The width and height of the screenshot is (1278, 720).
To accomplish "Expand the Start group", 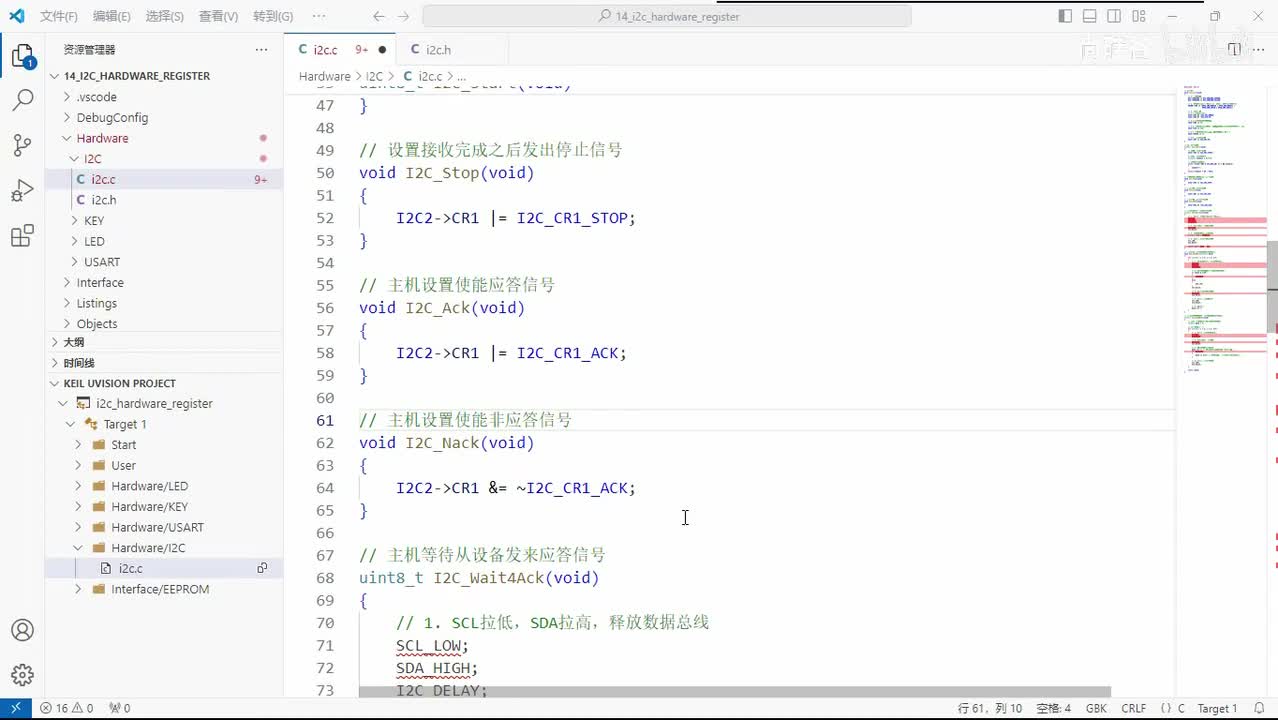I will tap(123, 445).
